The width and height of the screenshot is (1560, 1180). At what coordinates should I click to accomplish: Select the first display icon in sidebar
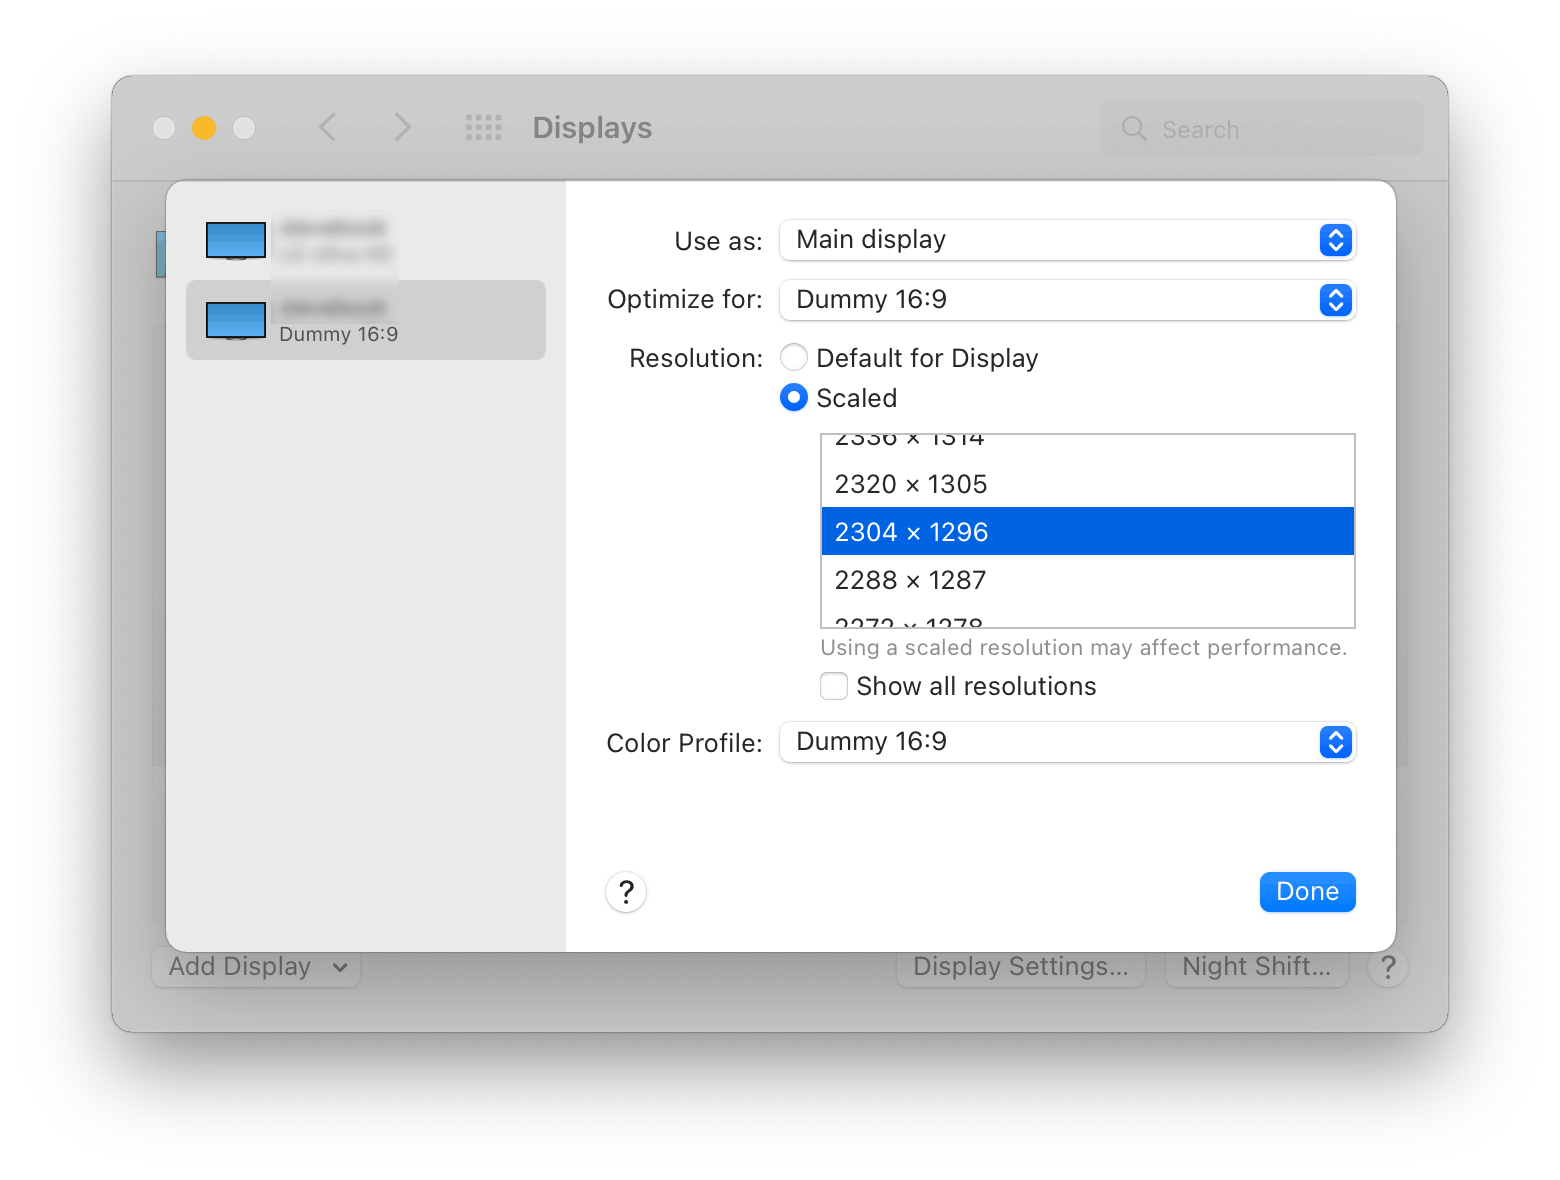(236, 240)
